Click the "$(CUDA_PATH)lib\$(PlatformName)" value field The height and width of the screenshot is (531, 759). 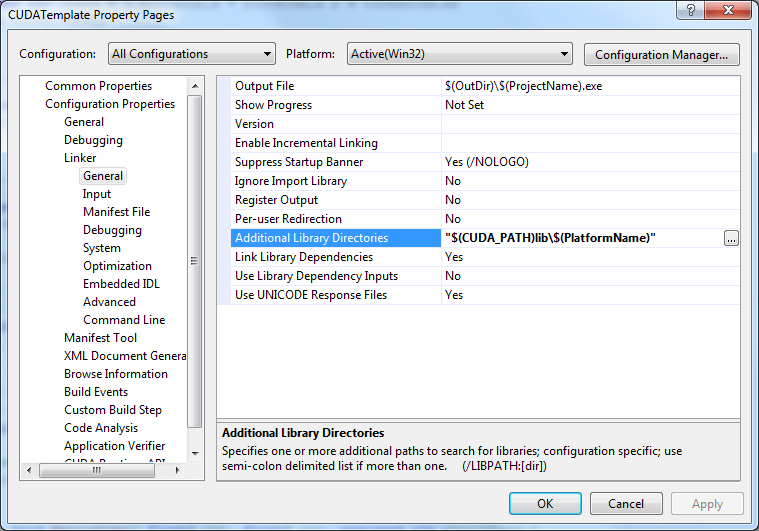tap(583, 238)
